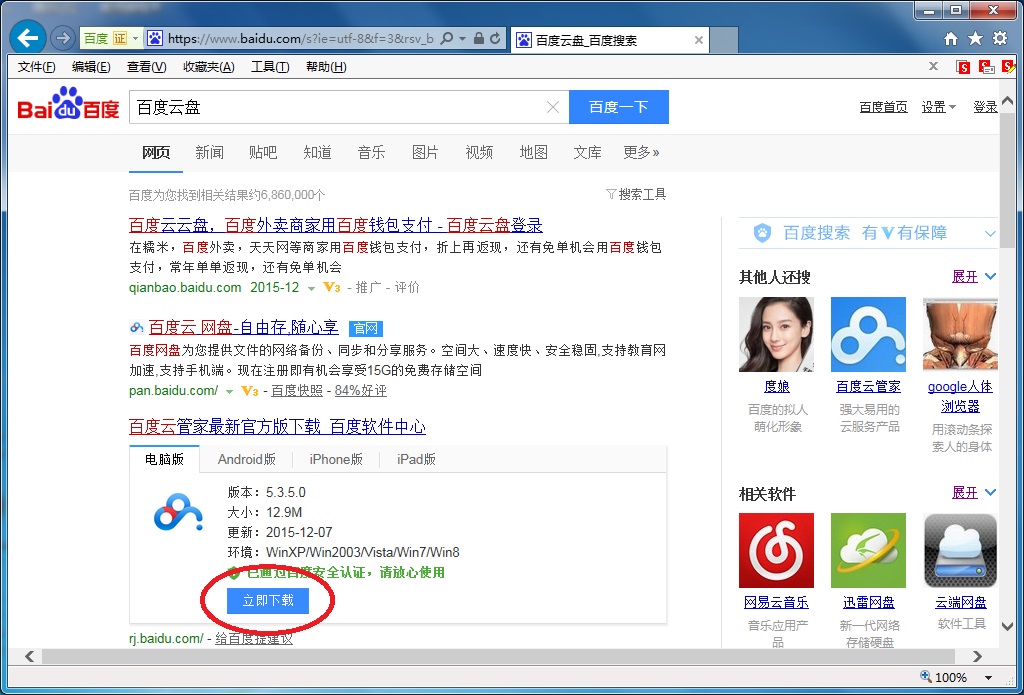Click the V3 badge next to qianbao.baidu.com
1024x695 pixels.
pyautogui.click(x=332, y=287)
